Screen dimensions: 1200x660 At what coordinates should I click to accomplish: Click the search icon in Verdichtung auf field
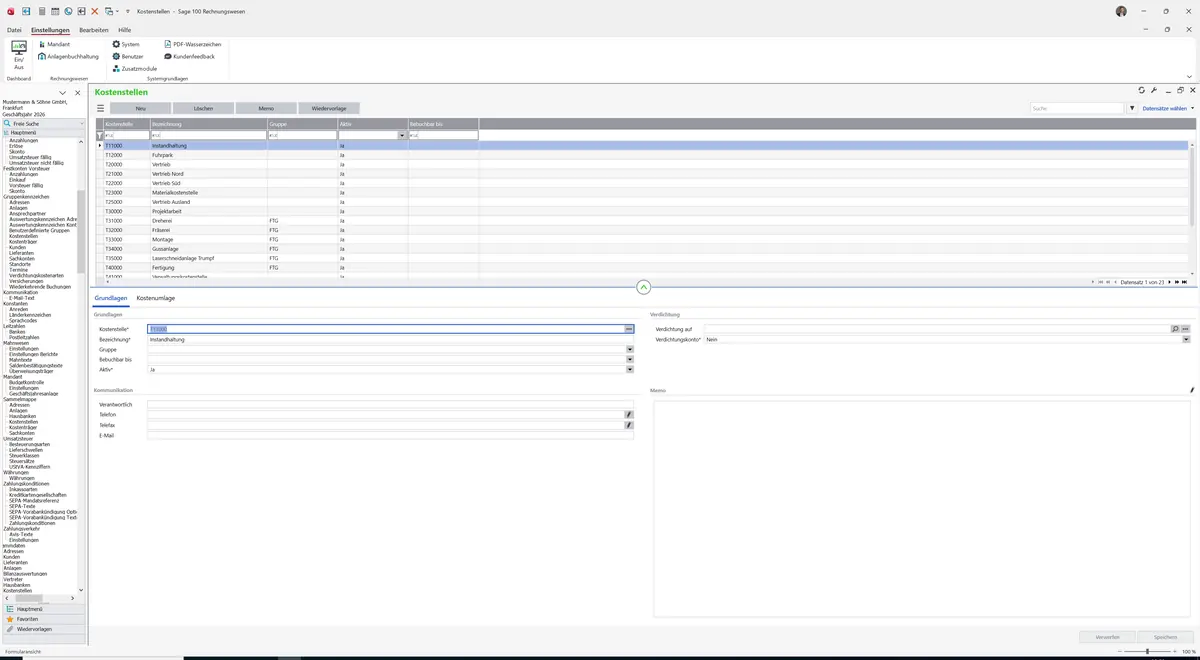pyautogui.click(x=1175, y=329)
